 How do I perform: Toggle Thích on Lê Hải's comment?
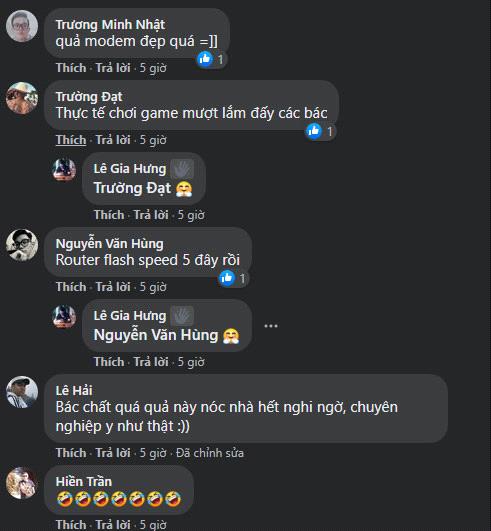(x=71, y=453)
